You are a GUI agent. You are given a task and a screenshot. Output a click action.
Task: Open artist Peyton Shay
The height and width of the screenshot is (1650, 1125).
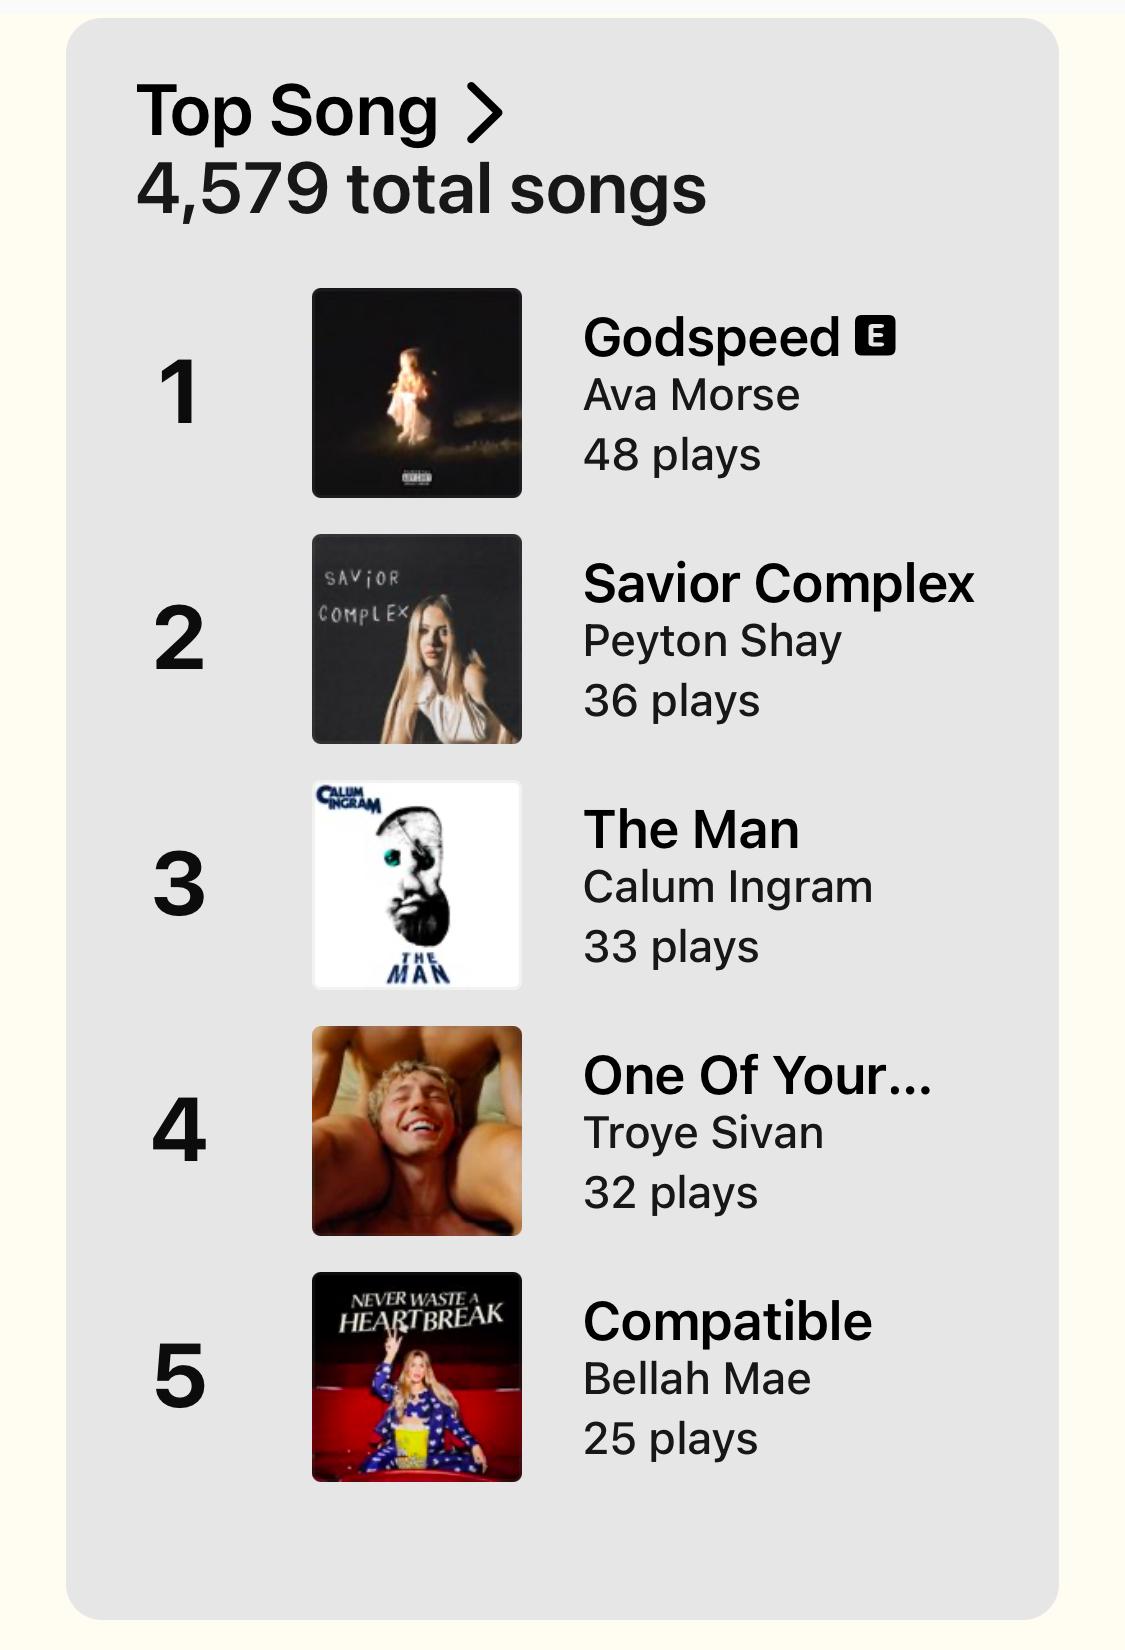(713, 642)
